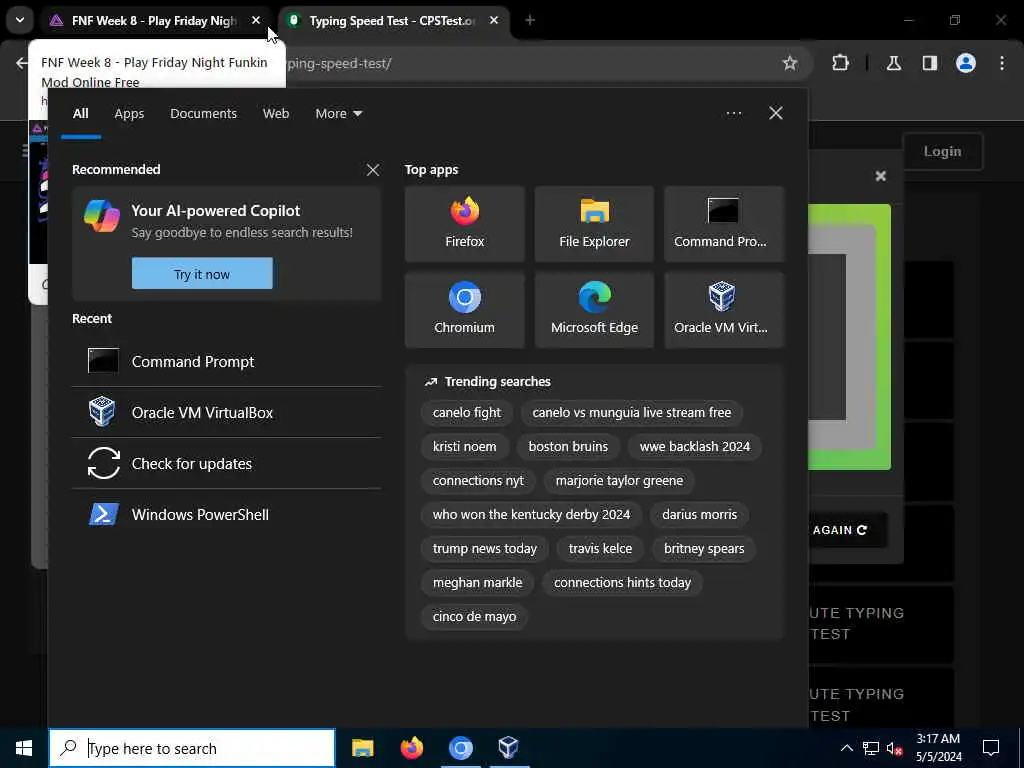Search trending topic boston bruins
Viewport: 1024px width, 768px height.
click(x=568, y=447)
